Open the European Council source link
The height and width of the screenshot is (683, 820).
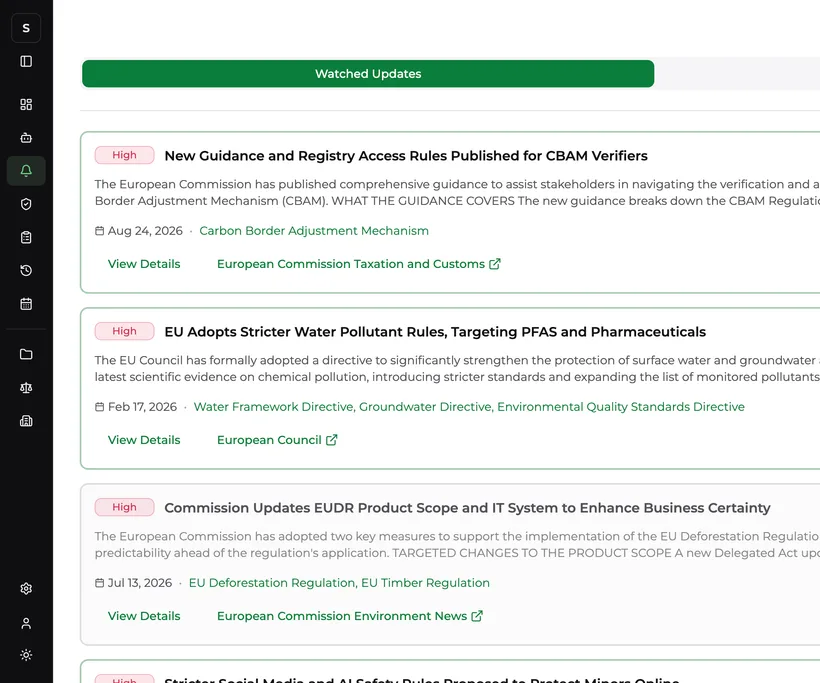click(277, 440)
